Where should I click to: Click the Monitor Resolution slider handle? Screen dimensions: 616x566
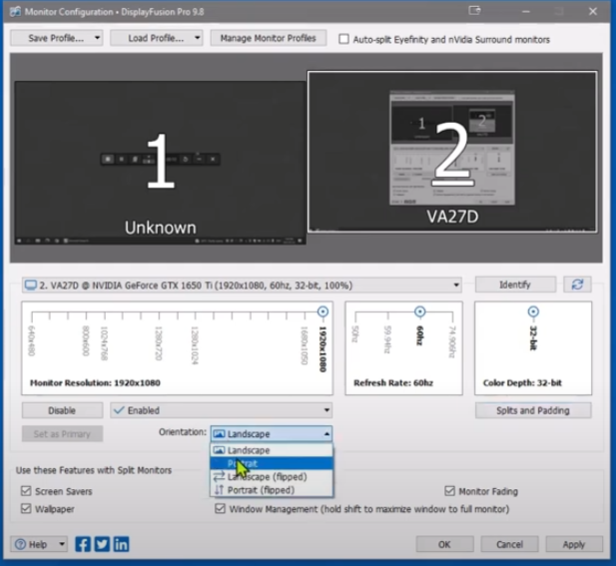coord(323,312)
